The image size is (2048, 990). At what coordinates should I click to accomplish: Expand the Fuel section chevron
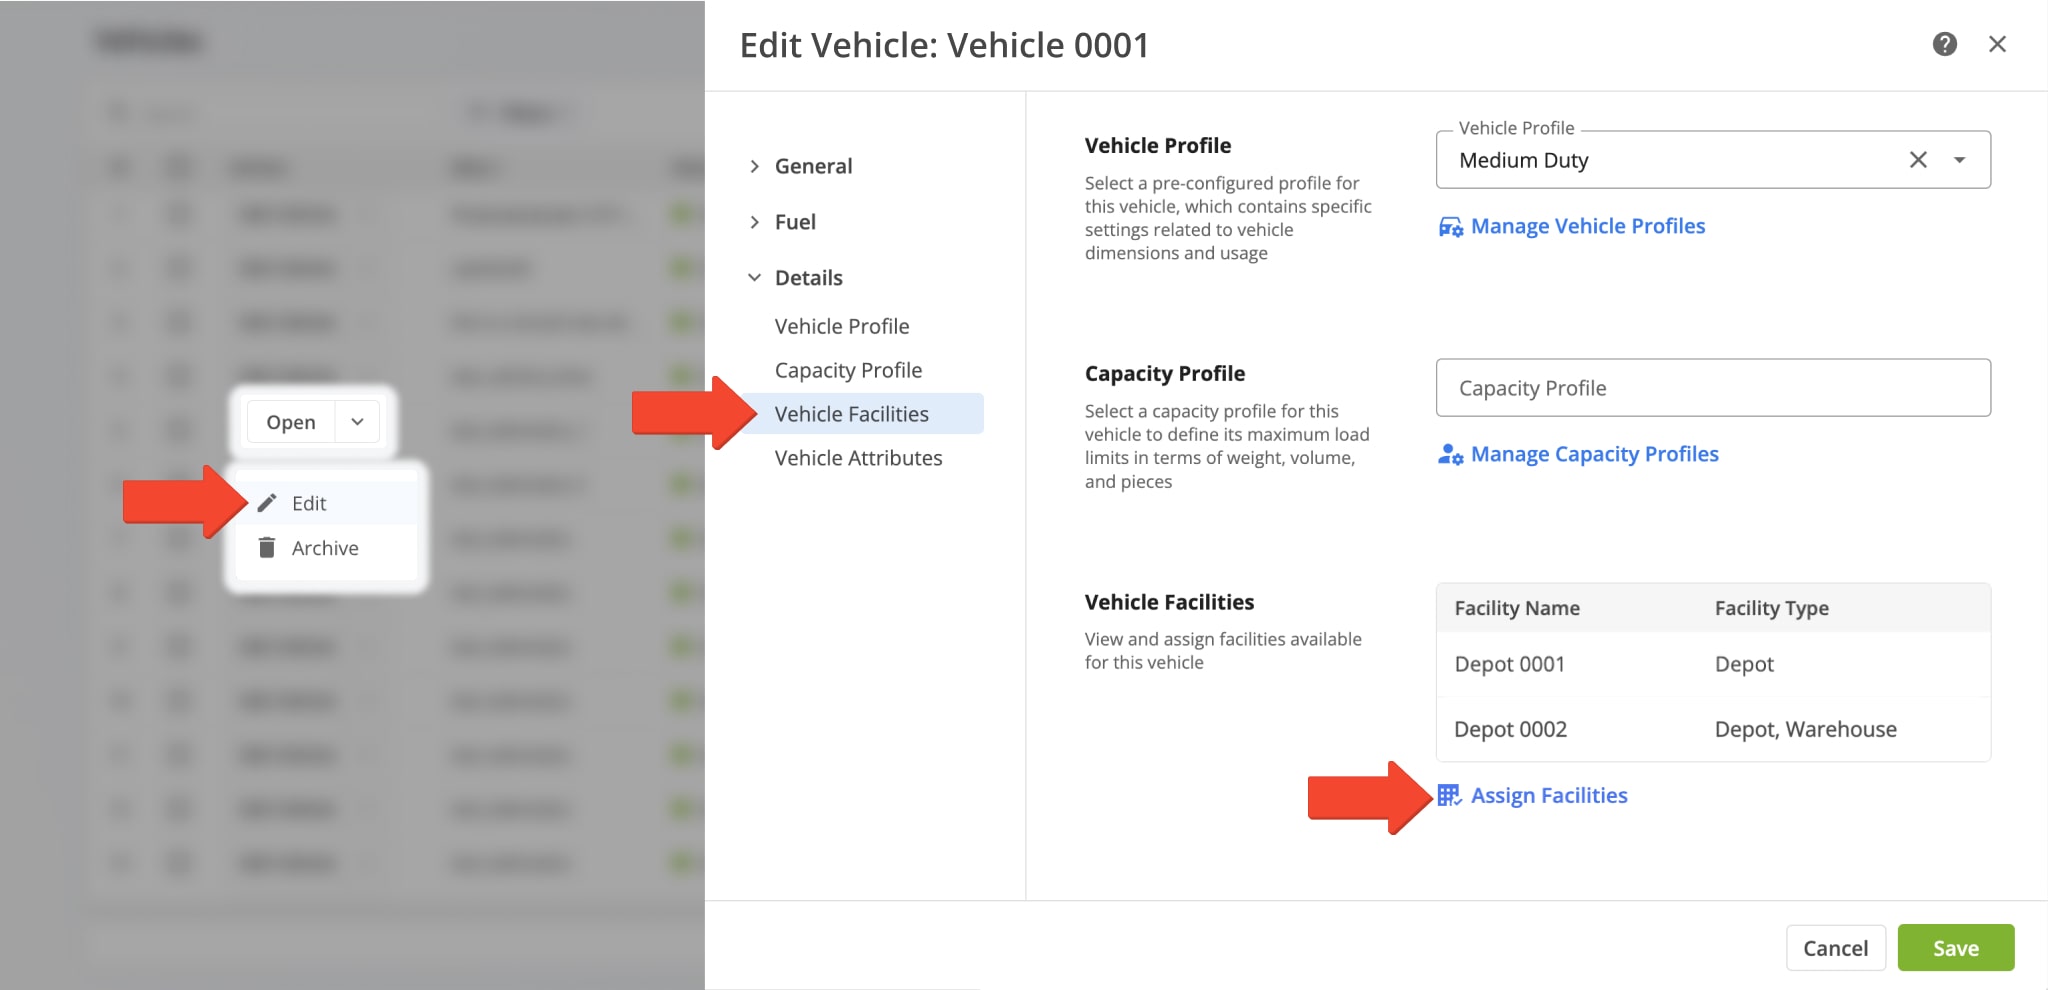coord(755,222)
